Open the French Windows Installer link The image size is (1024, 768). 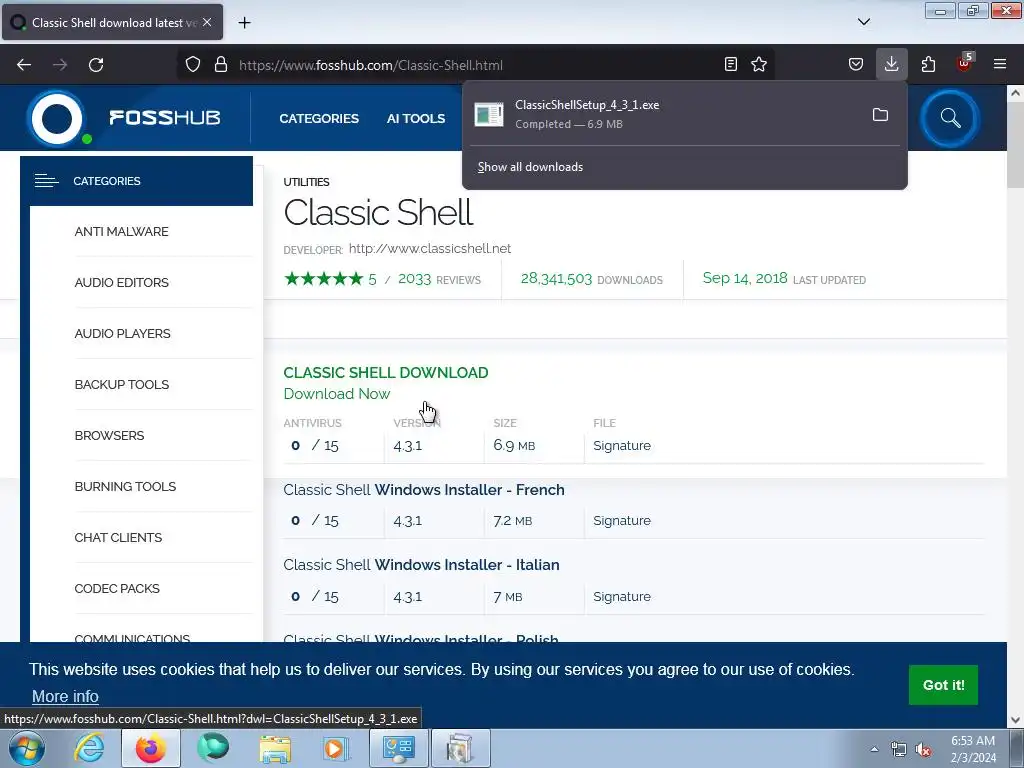point(424,490)
